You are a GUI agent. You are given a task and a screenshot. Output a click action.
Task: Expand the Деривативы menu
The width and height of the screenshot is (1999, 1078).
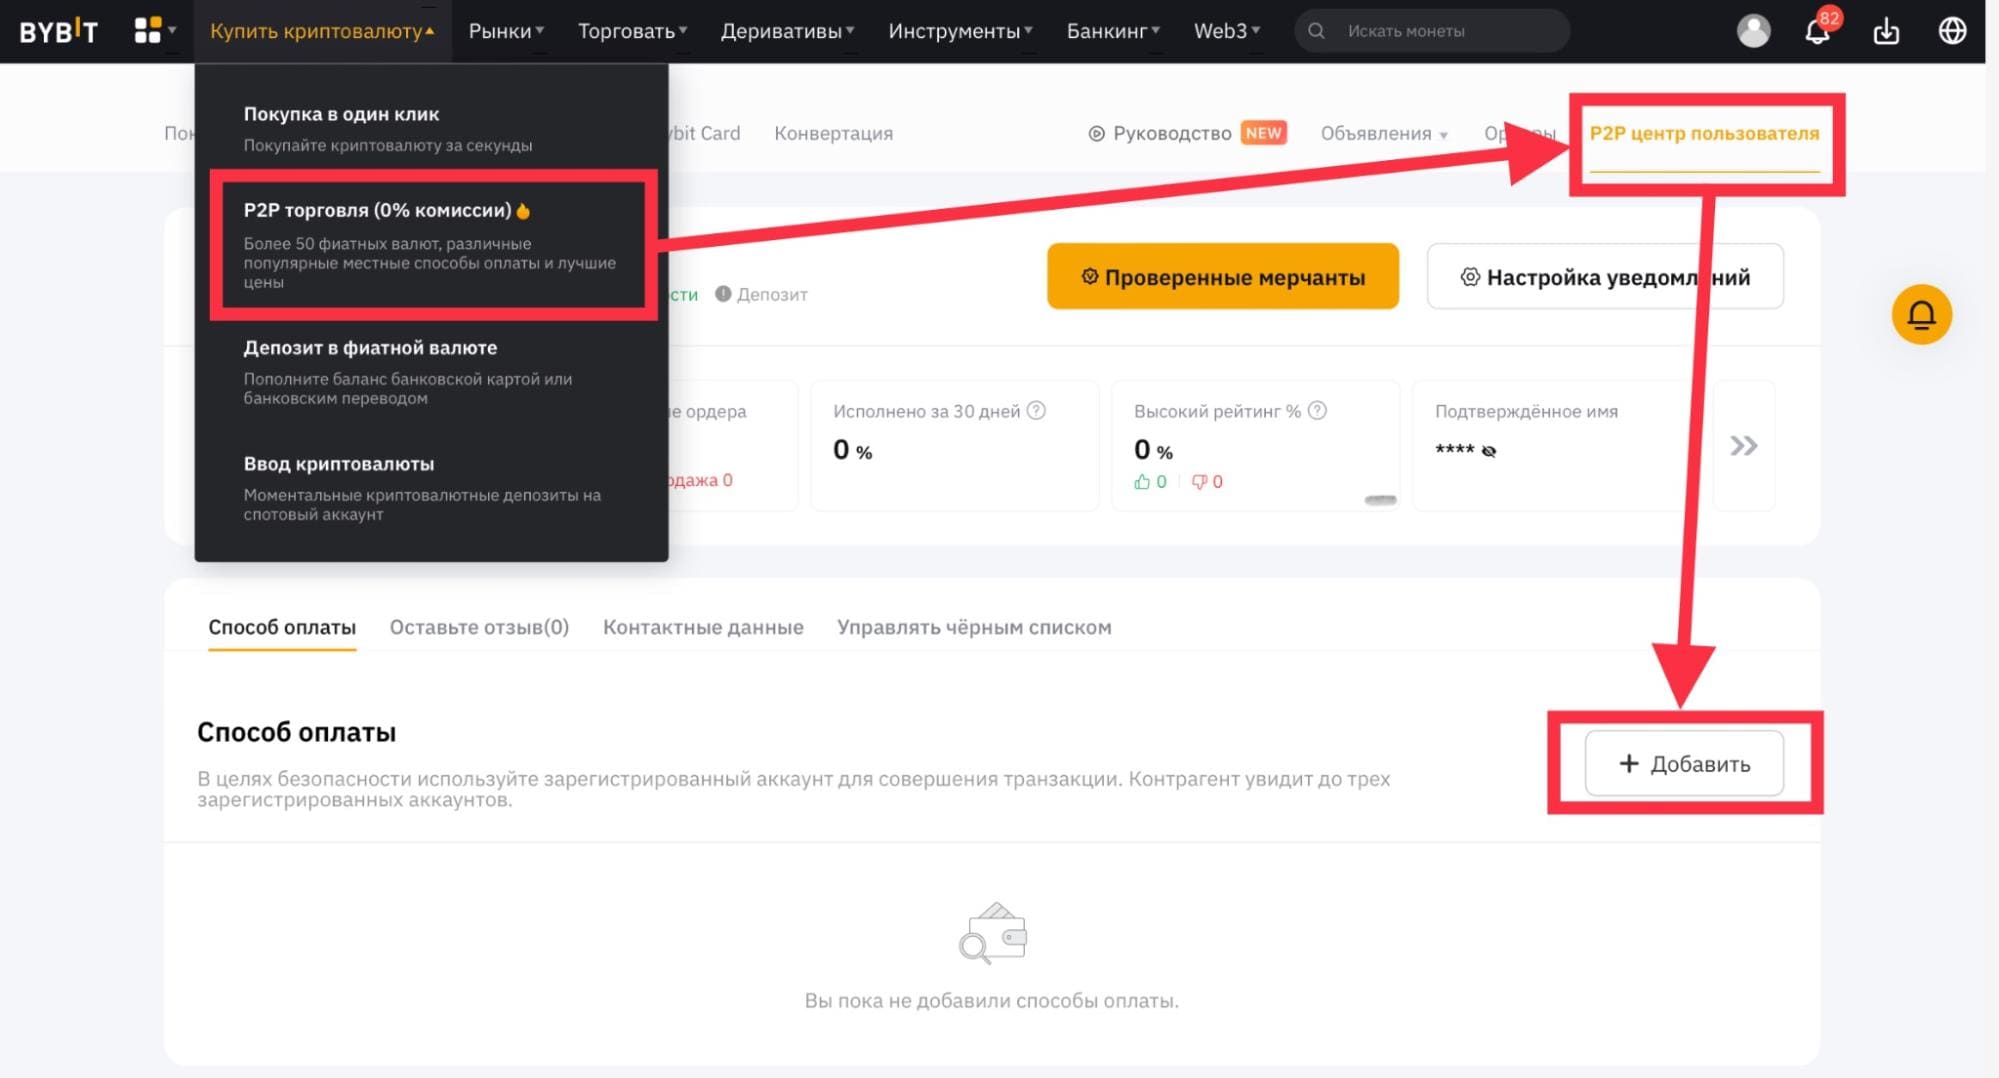pos(787,31)
